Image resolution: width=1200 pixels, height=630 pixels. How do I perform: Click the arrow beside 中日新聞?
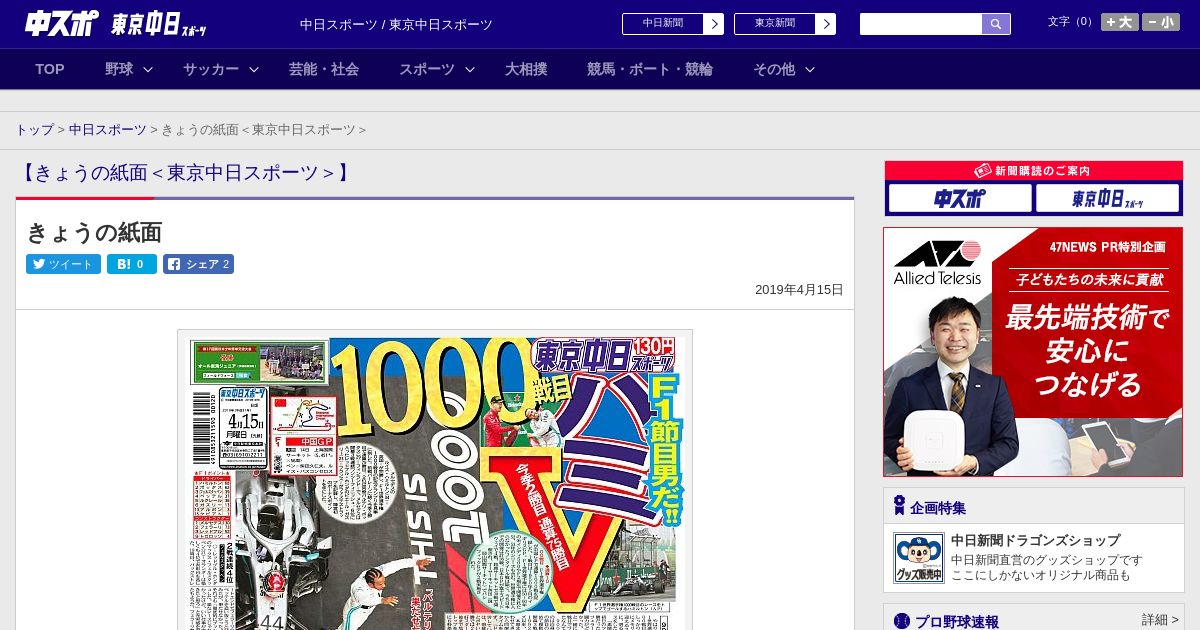pos(714,24)
